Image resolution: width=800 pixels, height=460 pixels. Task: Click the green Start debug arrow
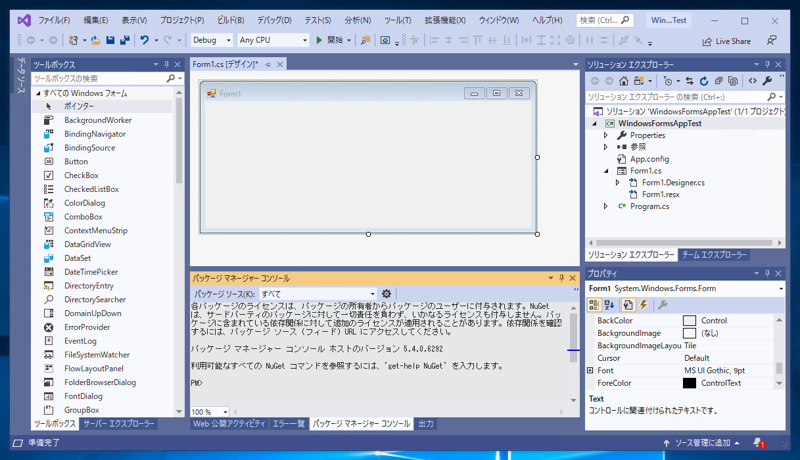coord(319,40)
